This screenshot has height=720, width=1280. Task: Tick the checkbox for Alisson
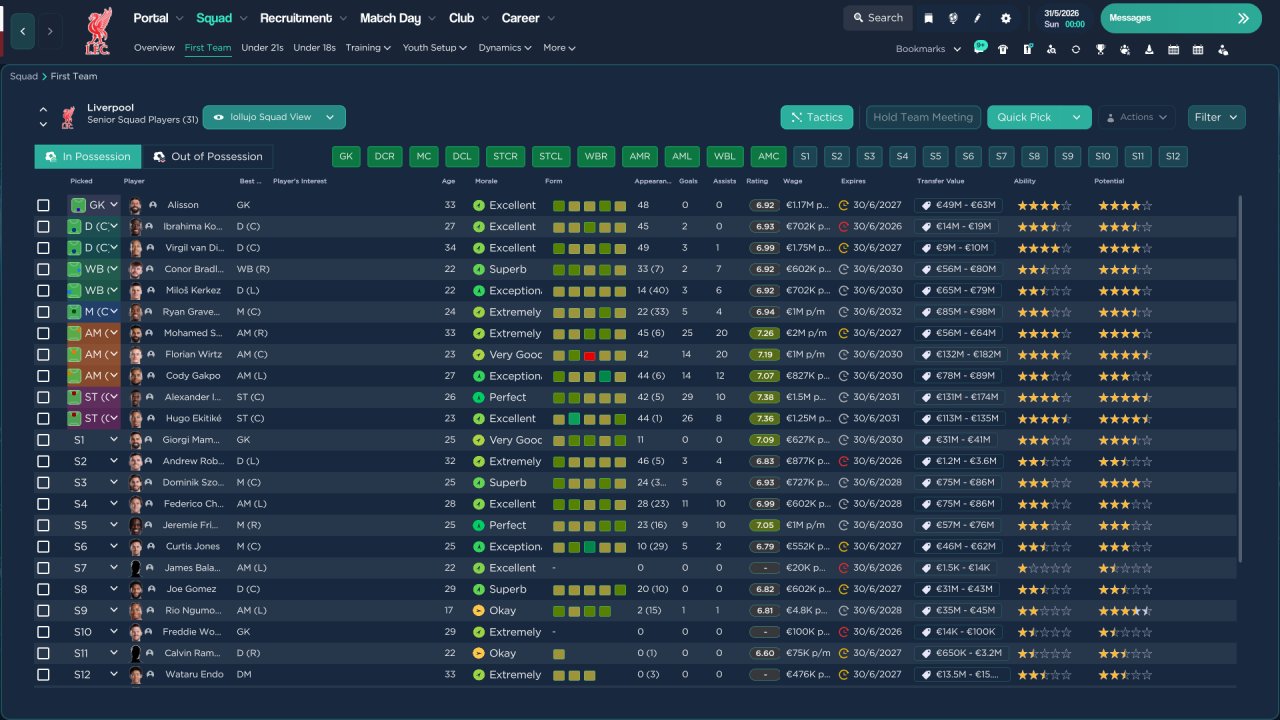(43, 205)
